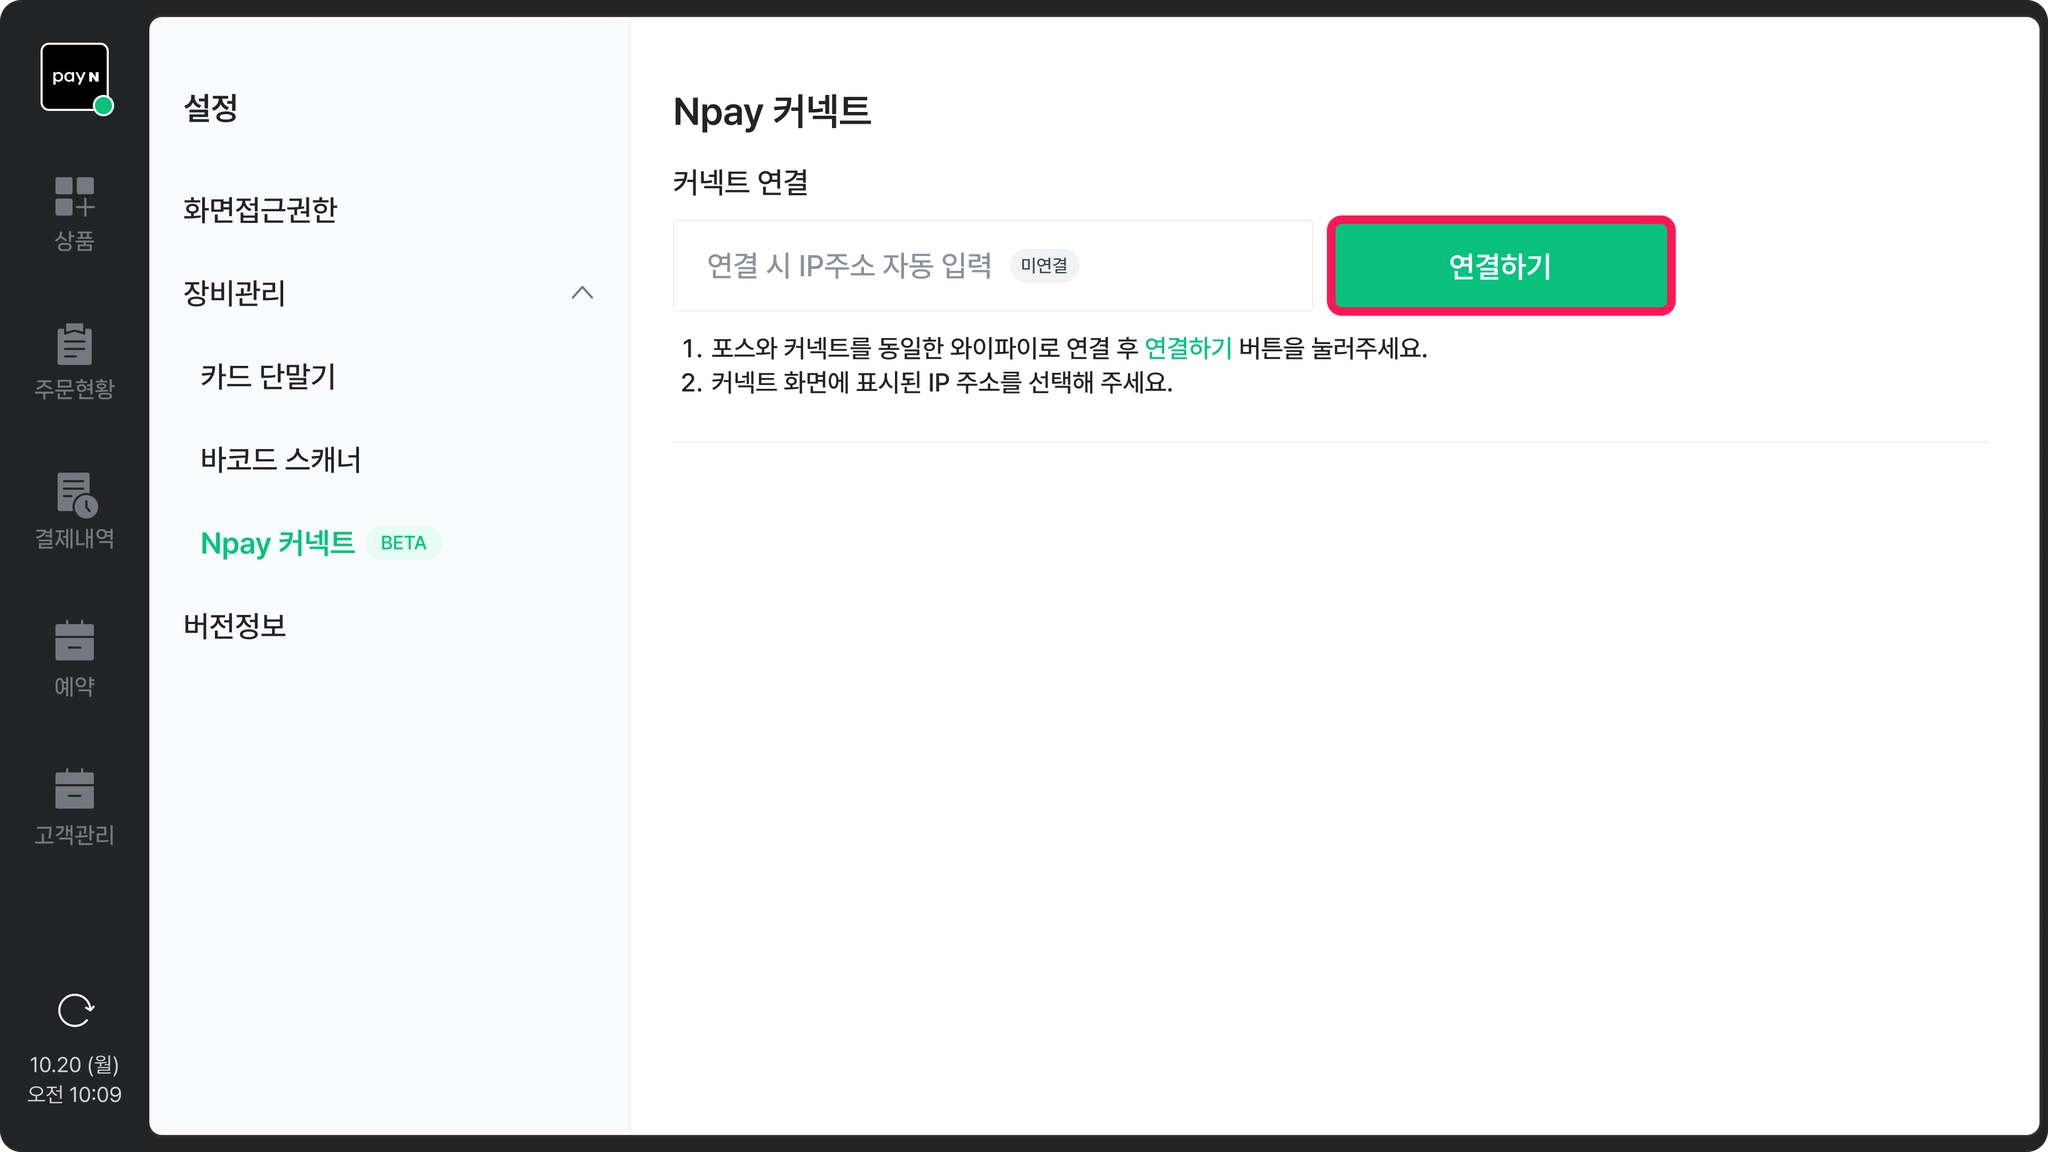Open the 결제내역 payment history icon
The height and width of the screenshot is (1152, 2048).
(74, 494)
